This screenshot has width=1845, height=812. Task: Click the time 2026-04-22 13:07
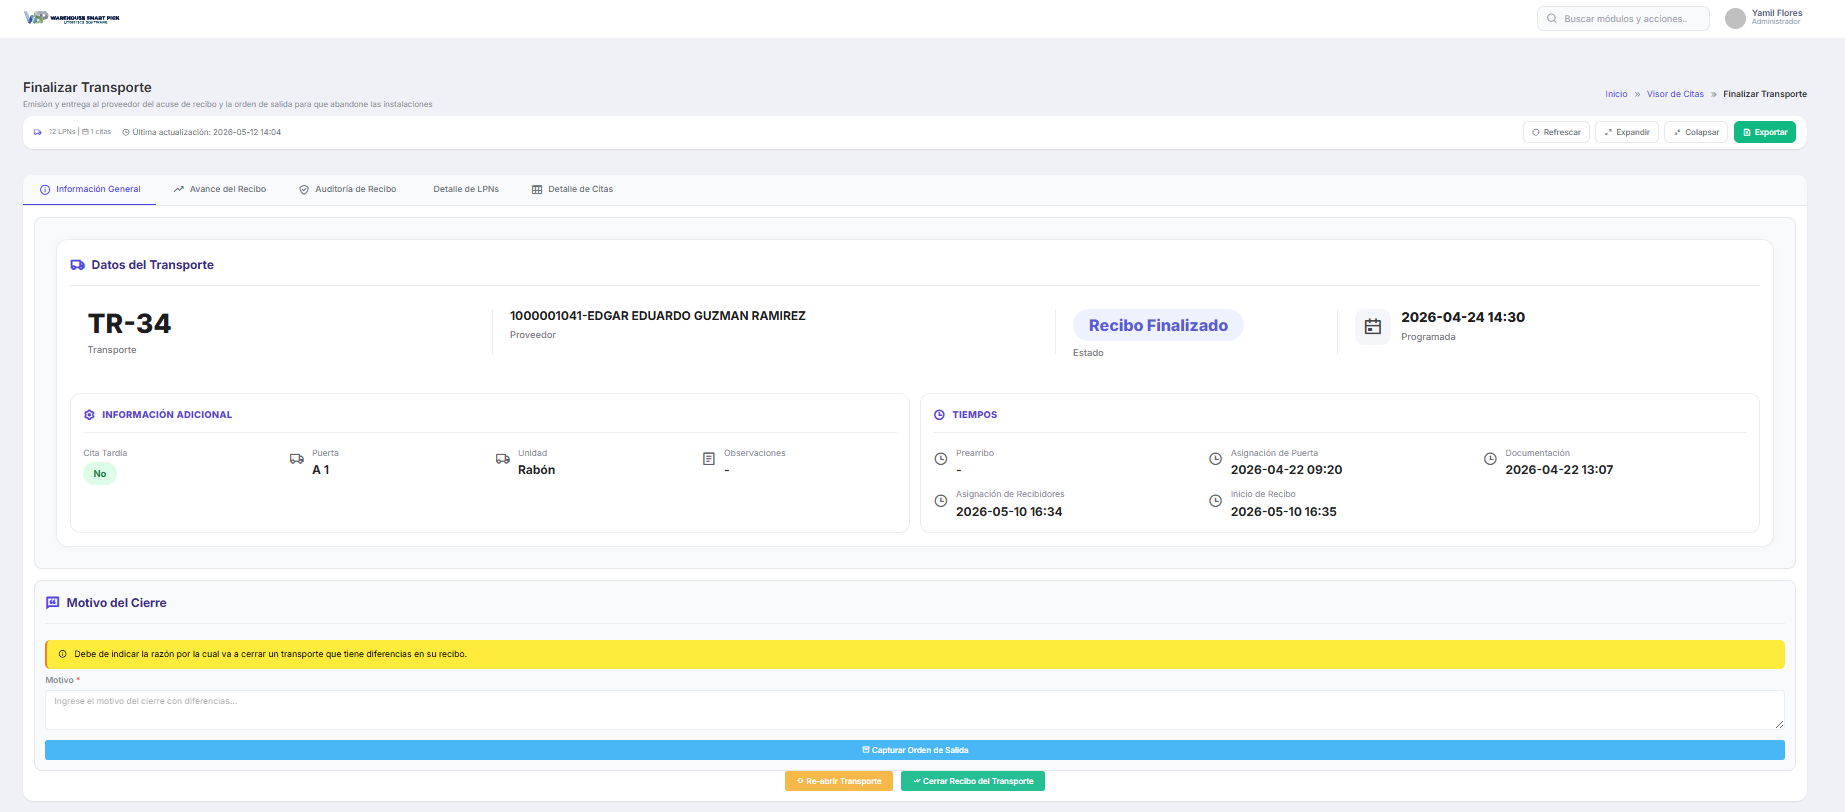pos(1559,470)
